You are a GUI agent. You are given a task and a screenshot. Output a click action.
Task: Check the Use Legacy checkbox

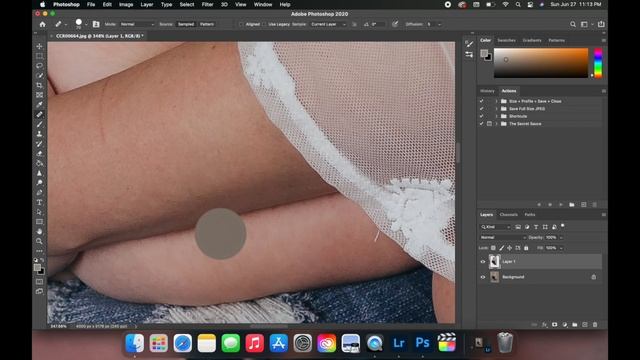264,24
